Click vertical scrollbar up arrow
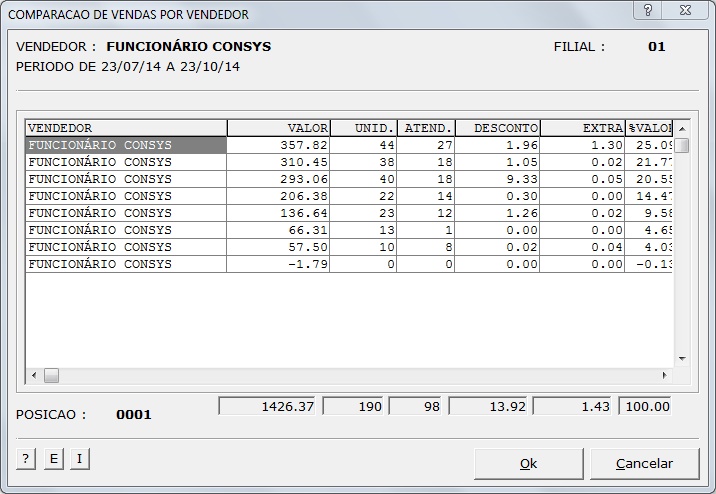Screen dimensions: 716x494 682,129
